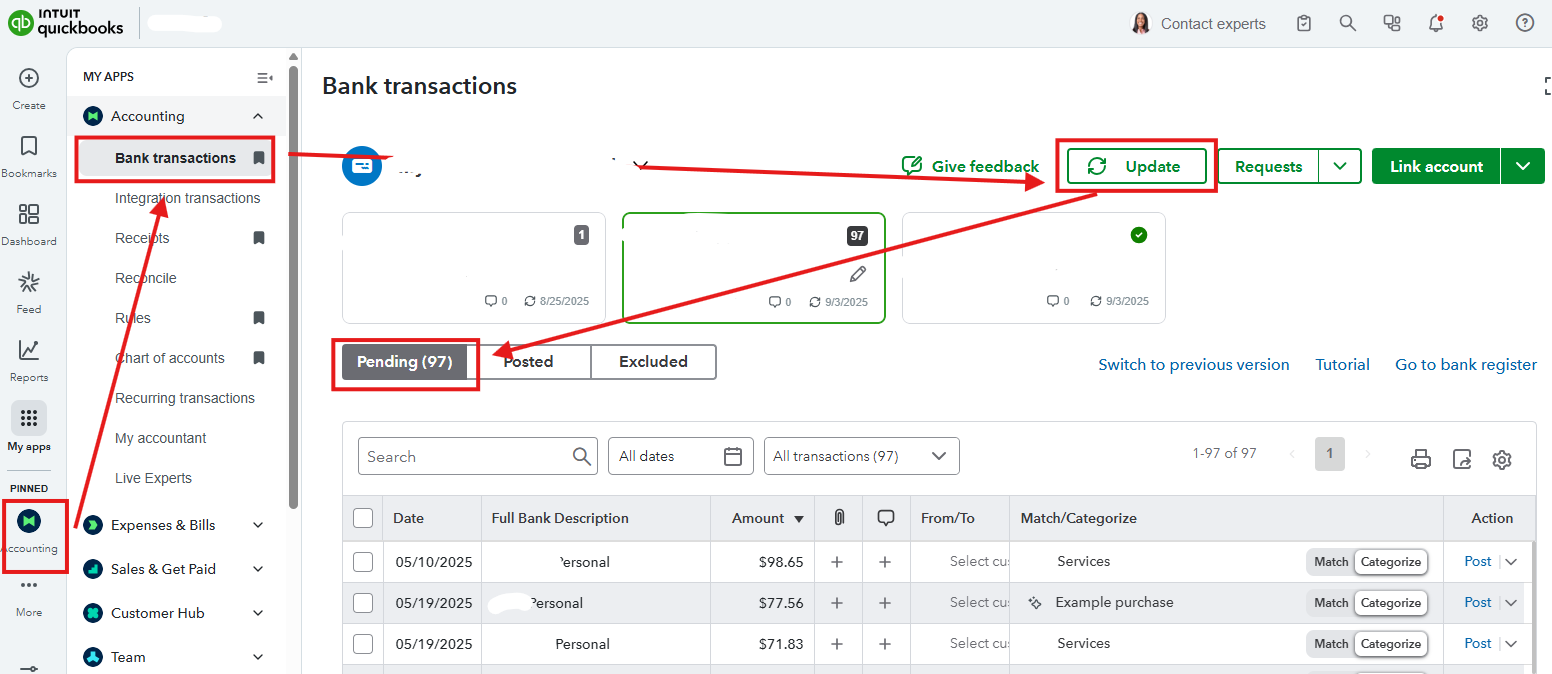The image size is (1552, 674).
Task: Switch to the Excluded tab
Action: tap(653, 362)
